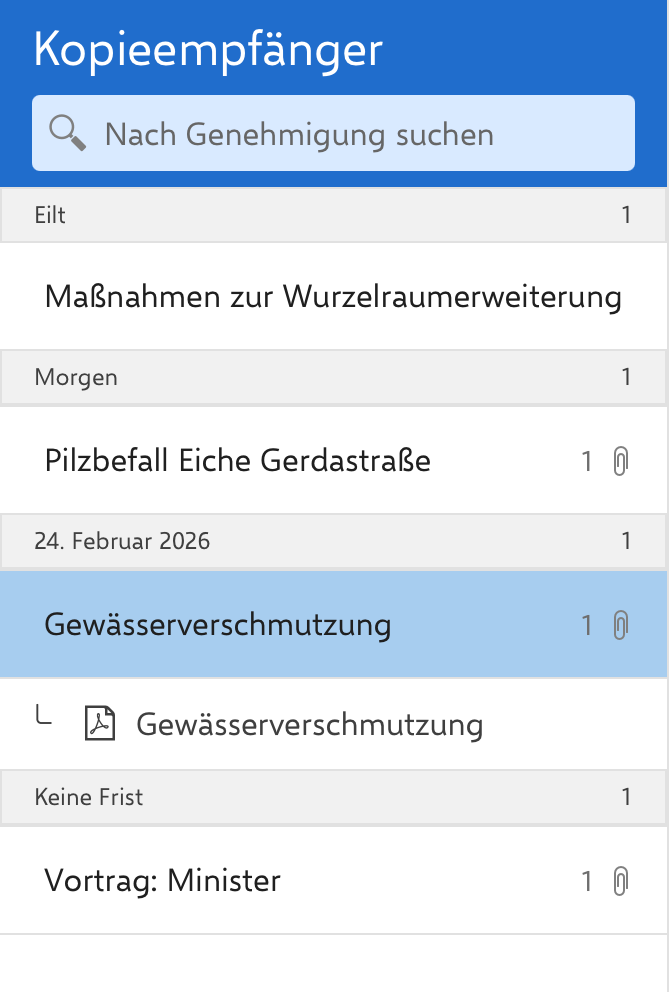Select the highlighted Gewässerverschmutzung entry
669x992 pixels.
click(218, 625)
